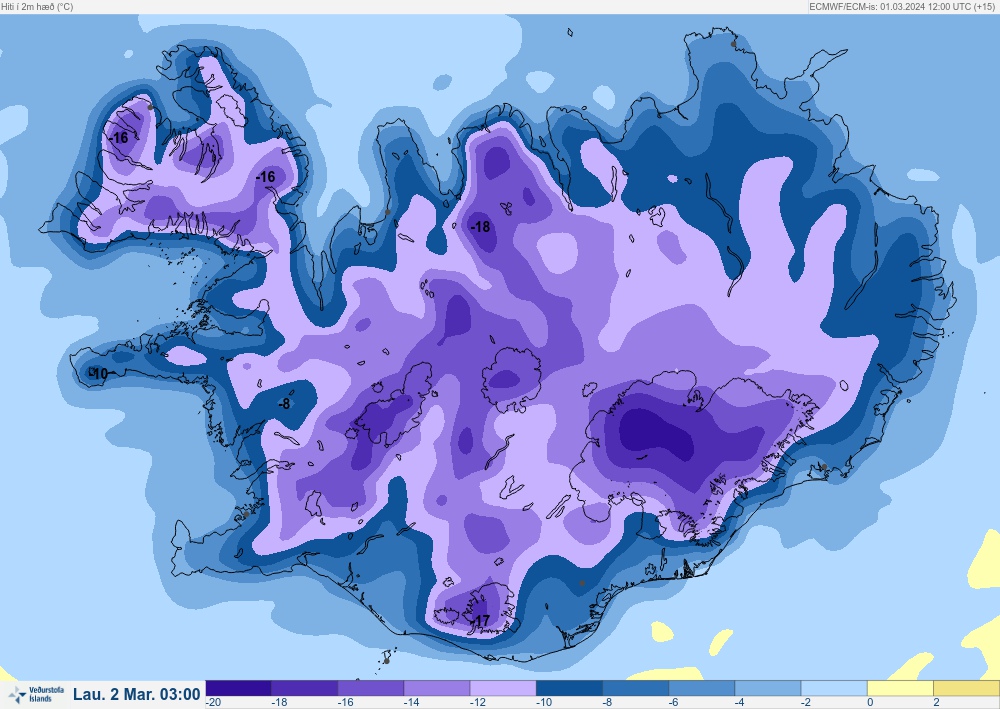The height and width of the screenshot is (709, 1000).
Task: Click the darker yellow legend swatch above 2
Action: [967, 688]
